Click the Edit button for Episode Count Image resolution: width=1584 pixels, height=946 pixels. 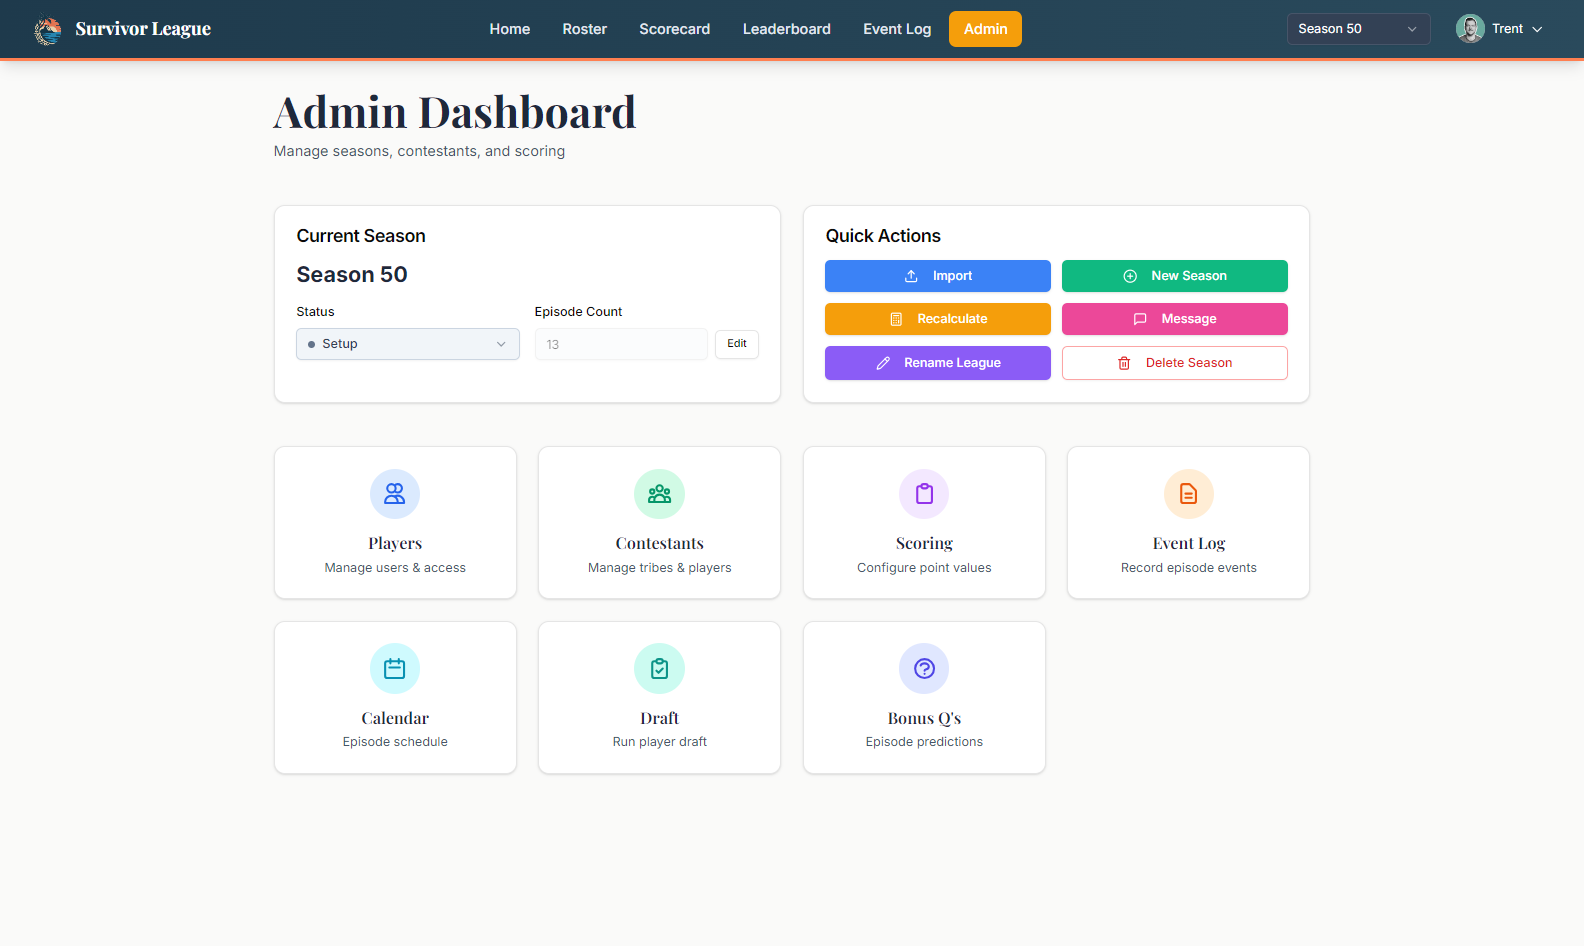[737, 344]
